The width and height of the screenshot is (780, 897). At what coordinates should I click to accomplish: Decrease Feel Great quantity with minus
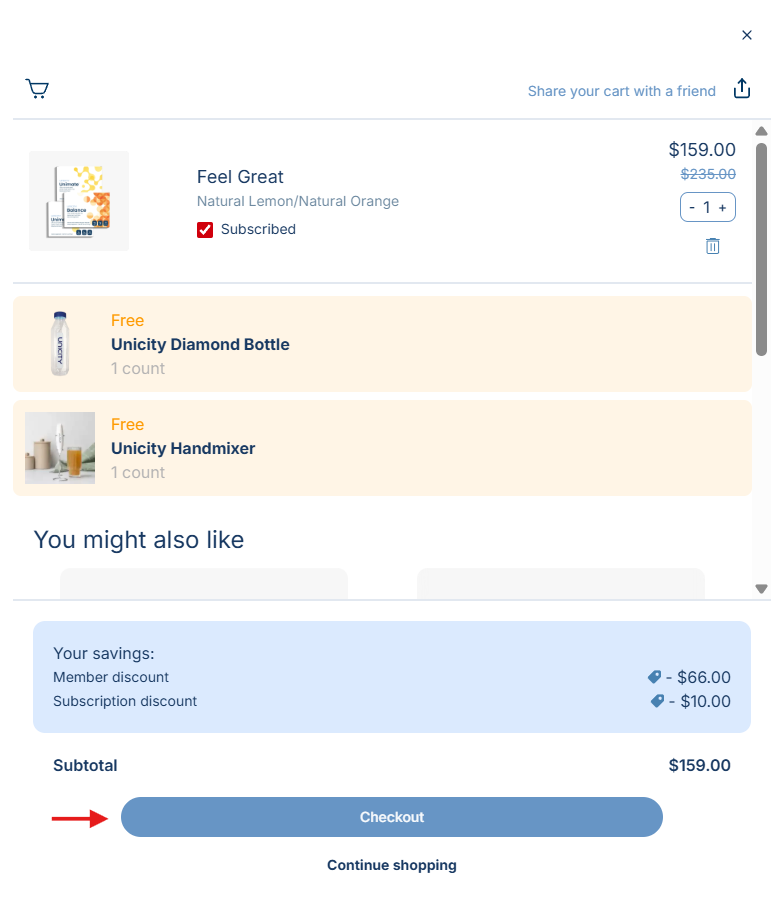(692, 208)
